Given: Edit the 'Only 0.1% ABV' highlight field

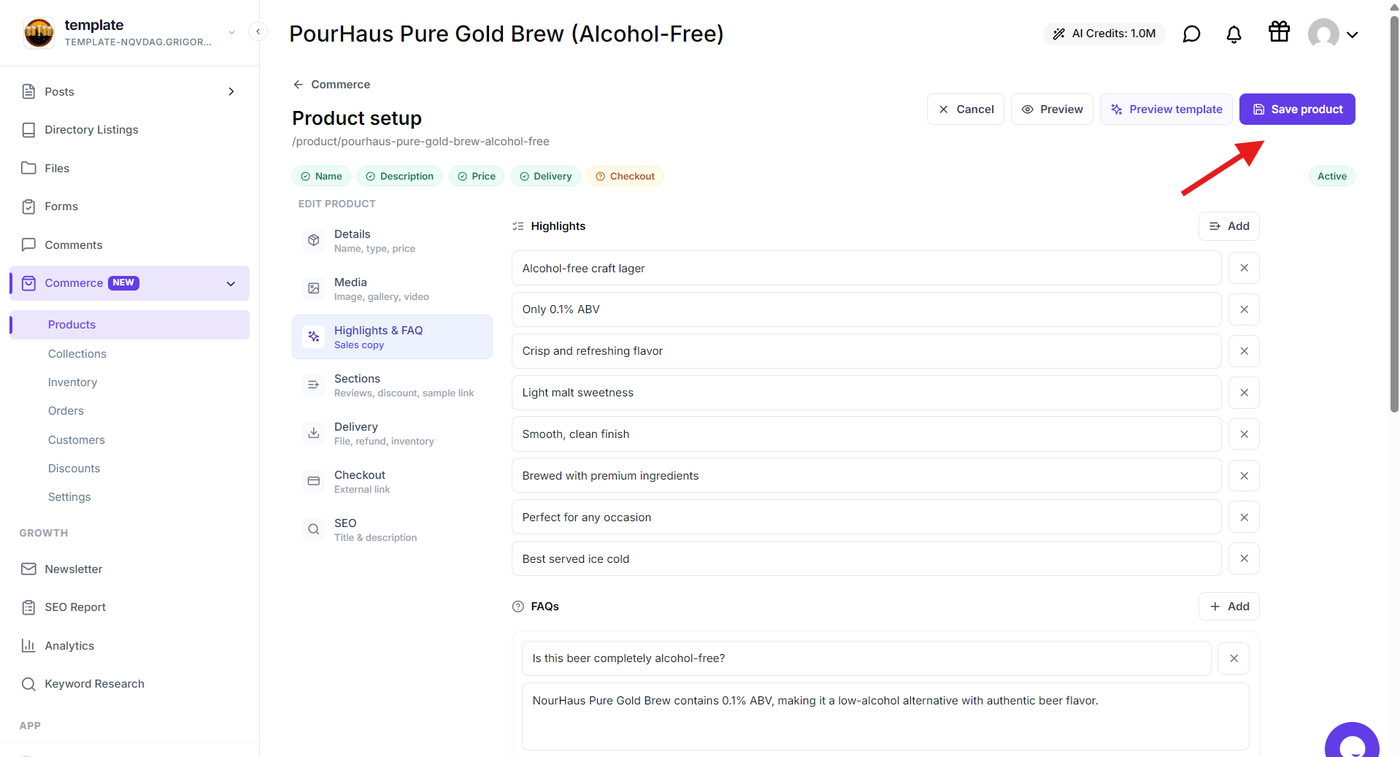Looking at the screenshot, I should [866, 309].
